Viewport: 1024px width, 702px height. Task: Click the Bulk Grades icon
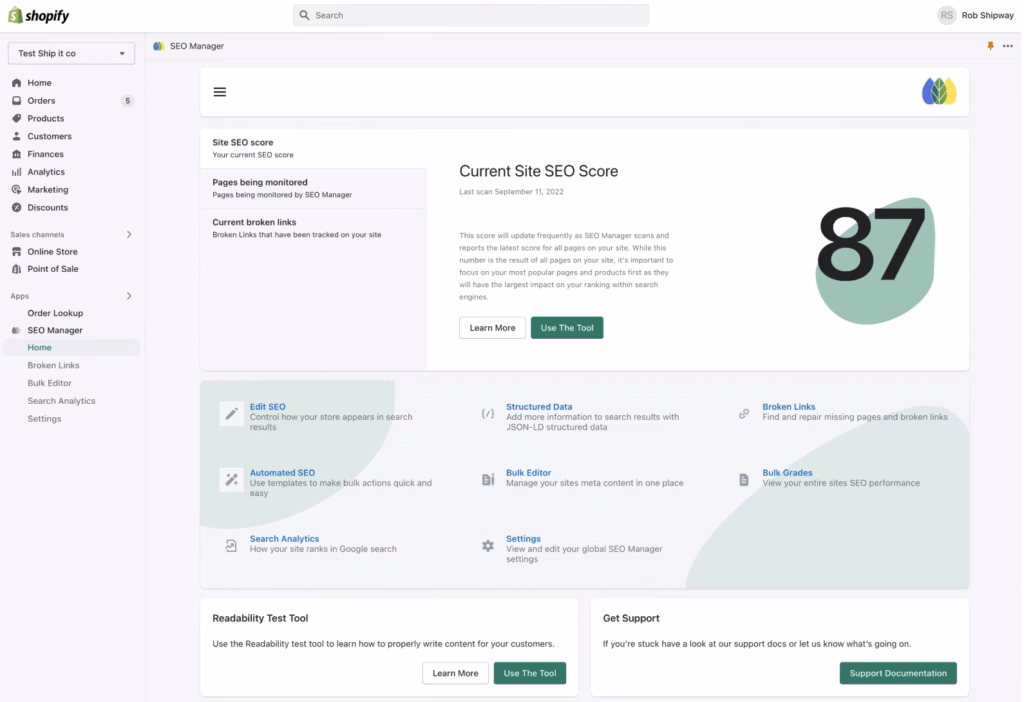(744, 478)
